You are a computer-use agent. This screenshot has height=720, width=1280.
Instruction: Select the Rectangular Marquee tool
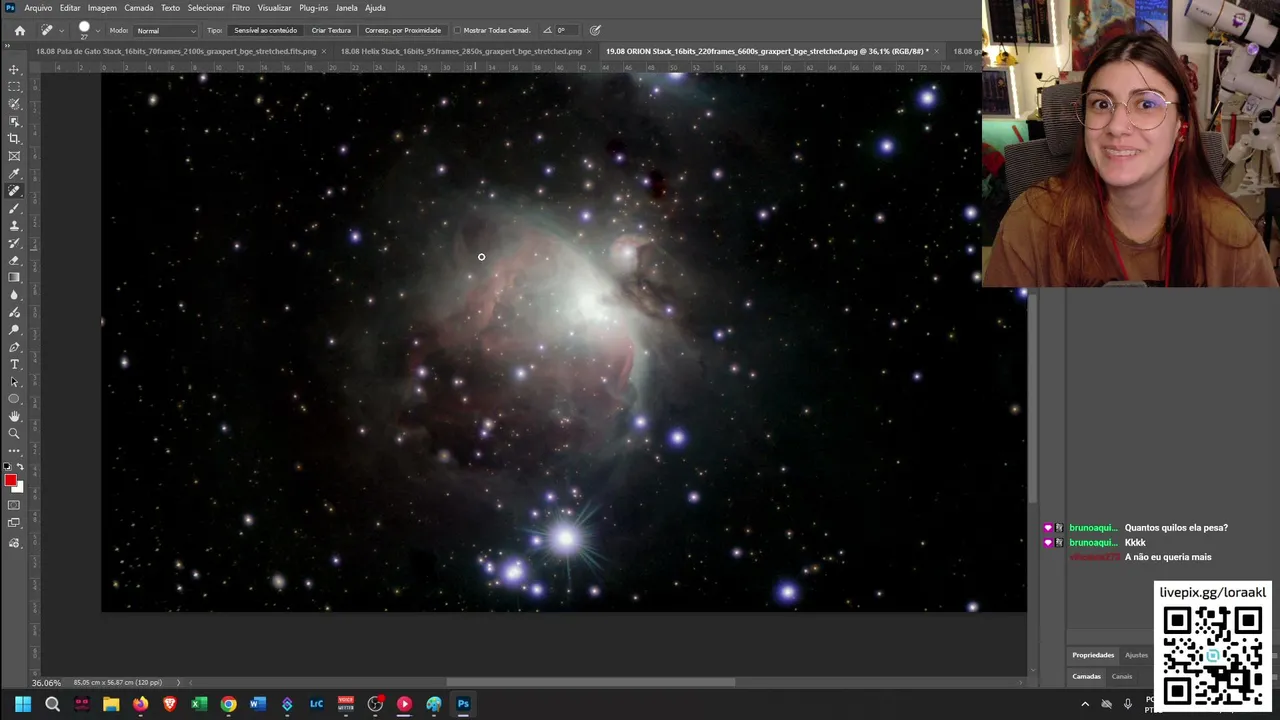coord(14,87)
